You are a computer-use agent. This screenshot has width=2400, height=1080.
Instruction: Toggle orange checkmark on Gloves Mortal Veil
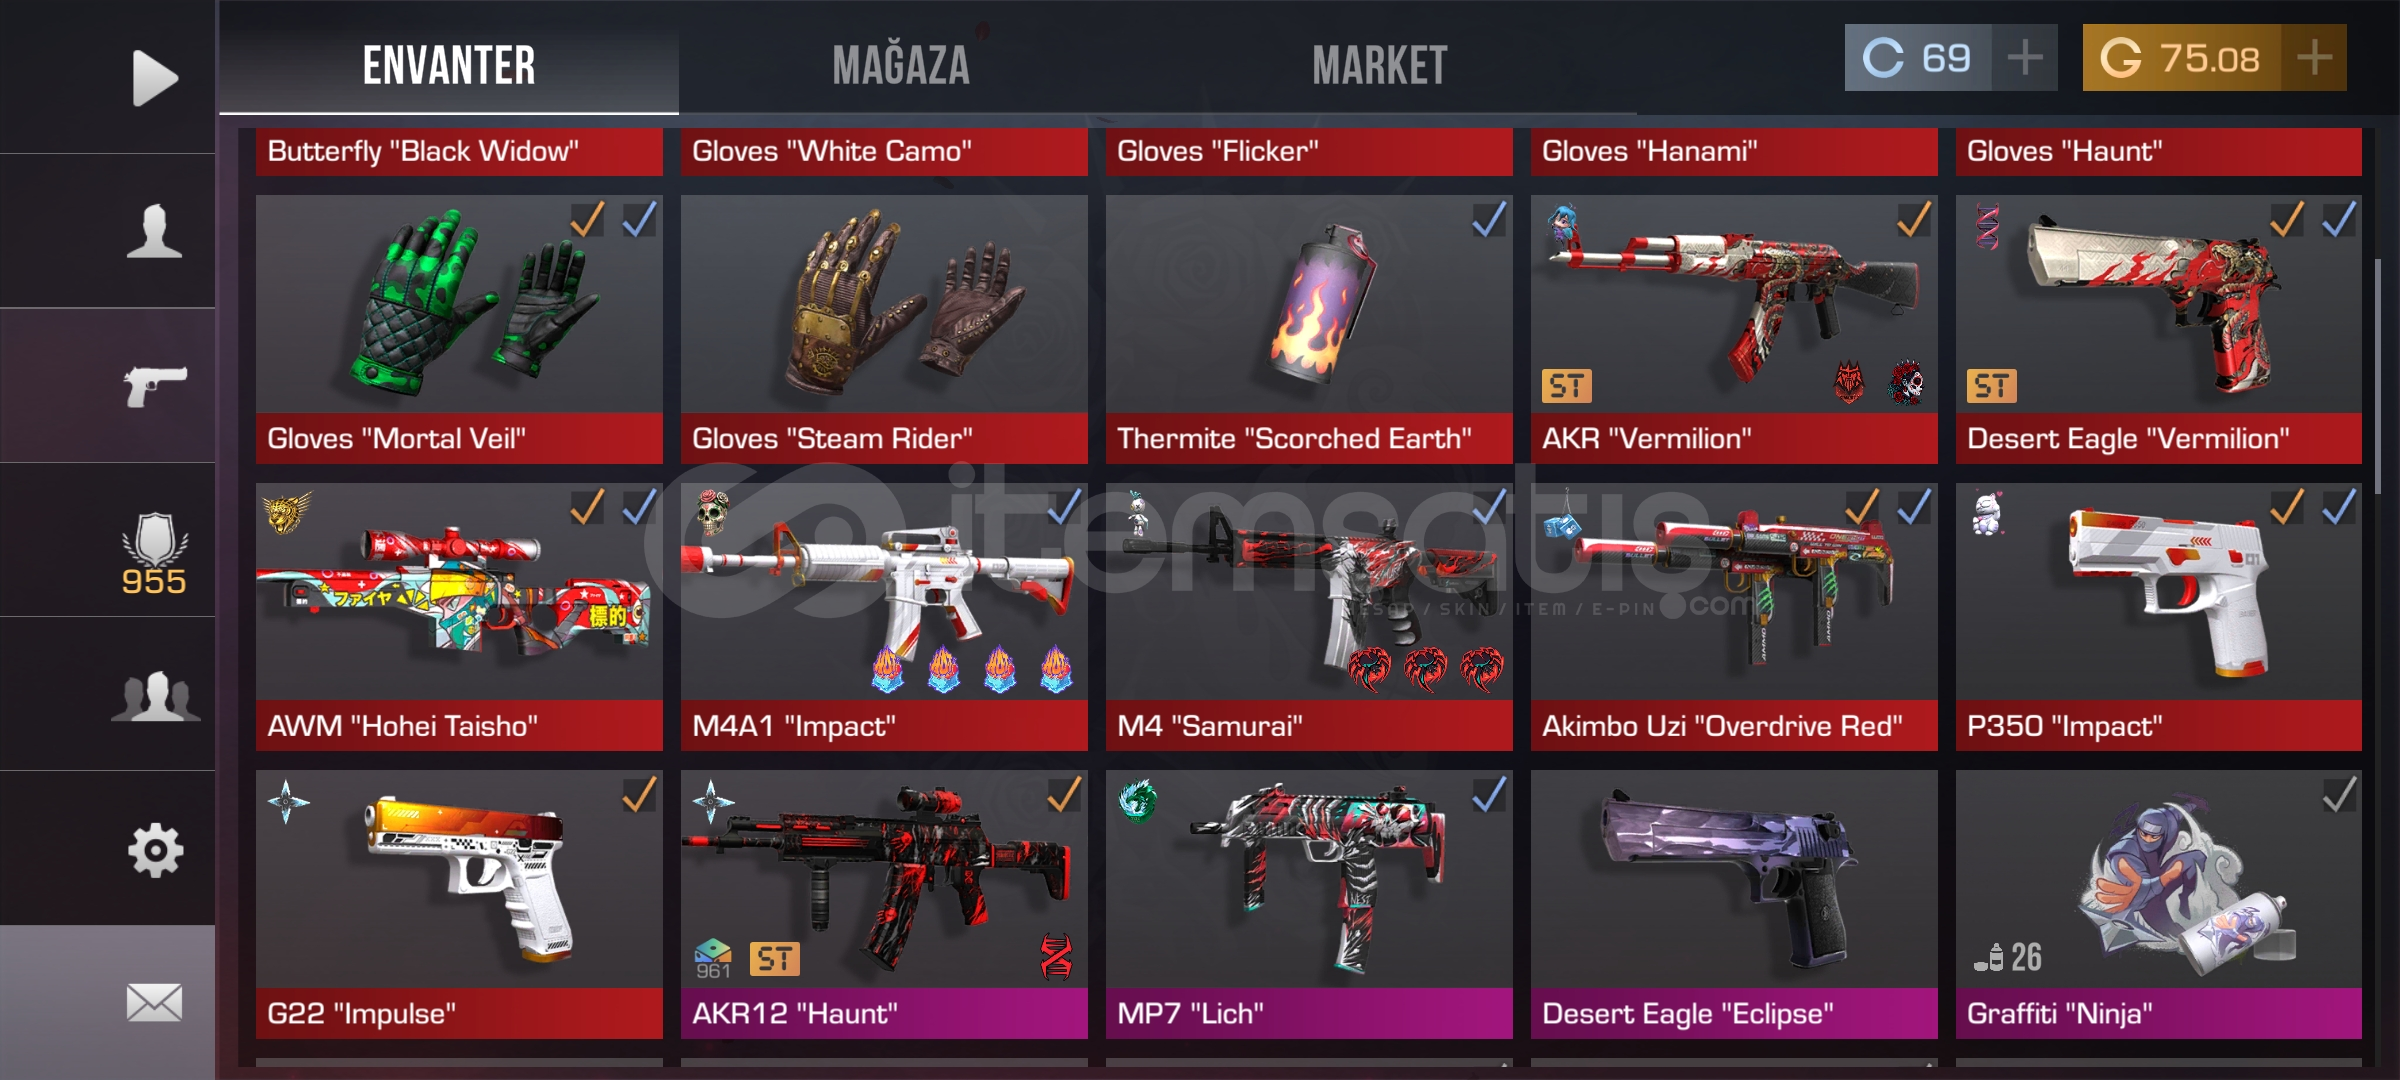click(587, 219)
